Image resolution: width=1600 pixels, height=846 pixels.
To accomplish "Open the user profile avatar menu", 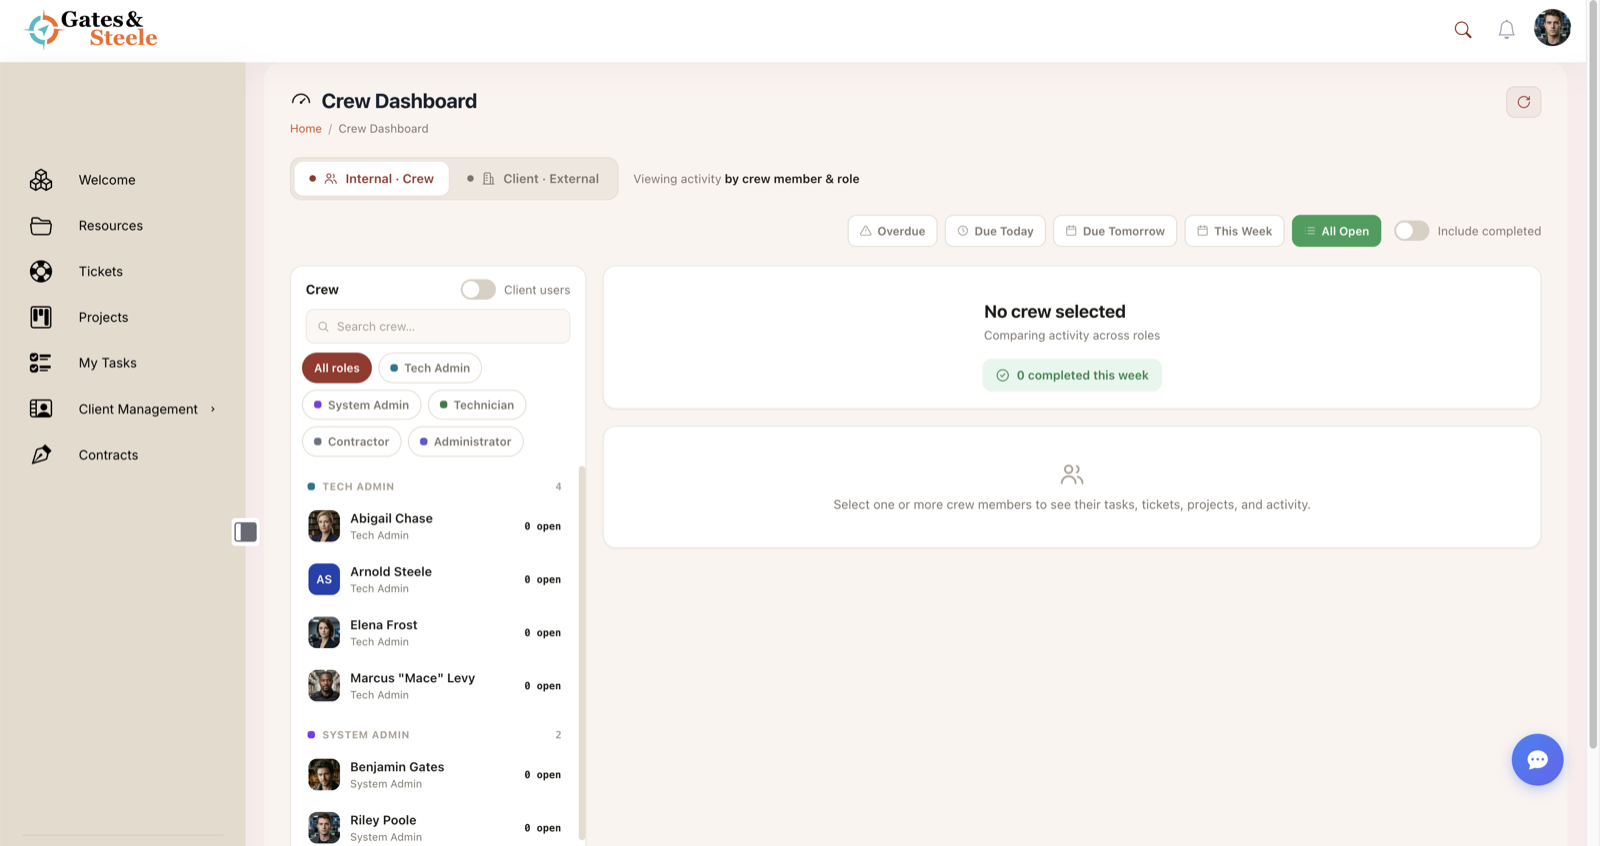I will [x=1552, y=28].
